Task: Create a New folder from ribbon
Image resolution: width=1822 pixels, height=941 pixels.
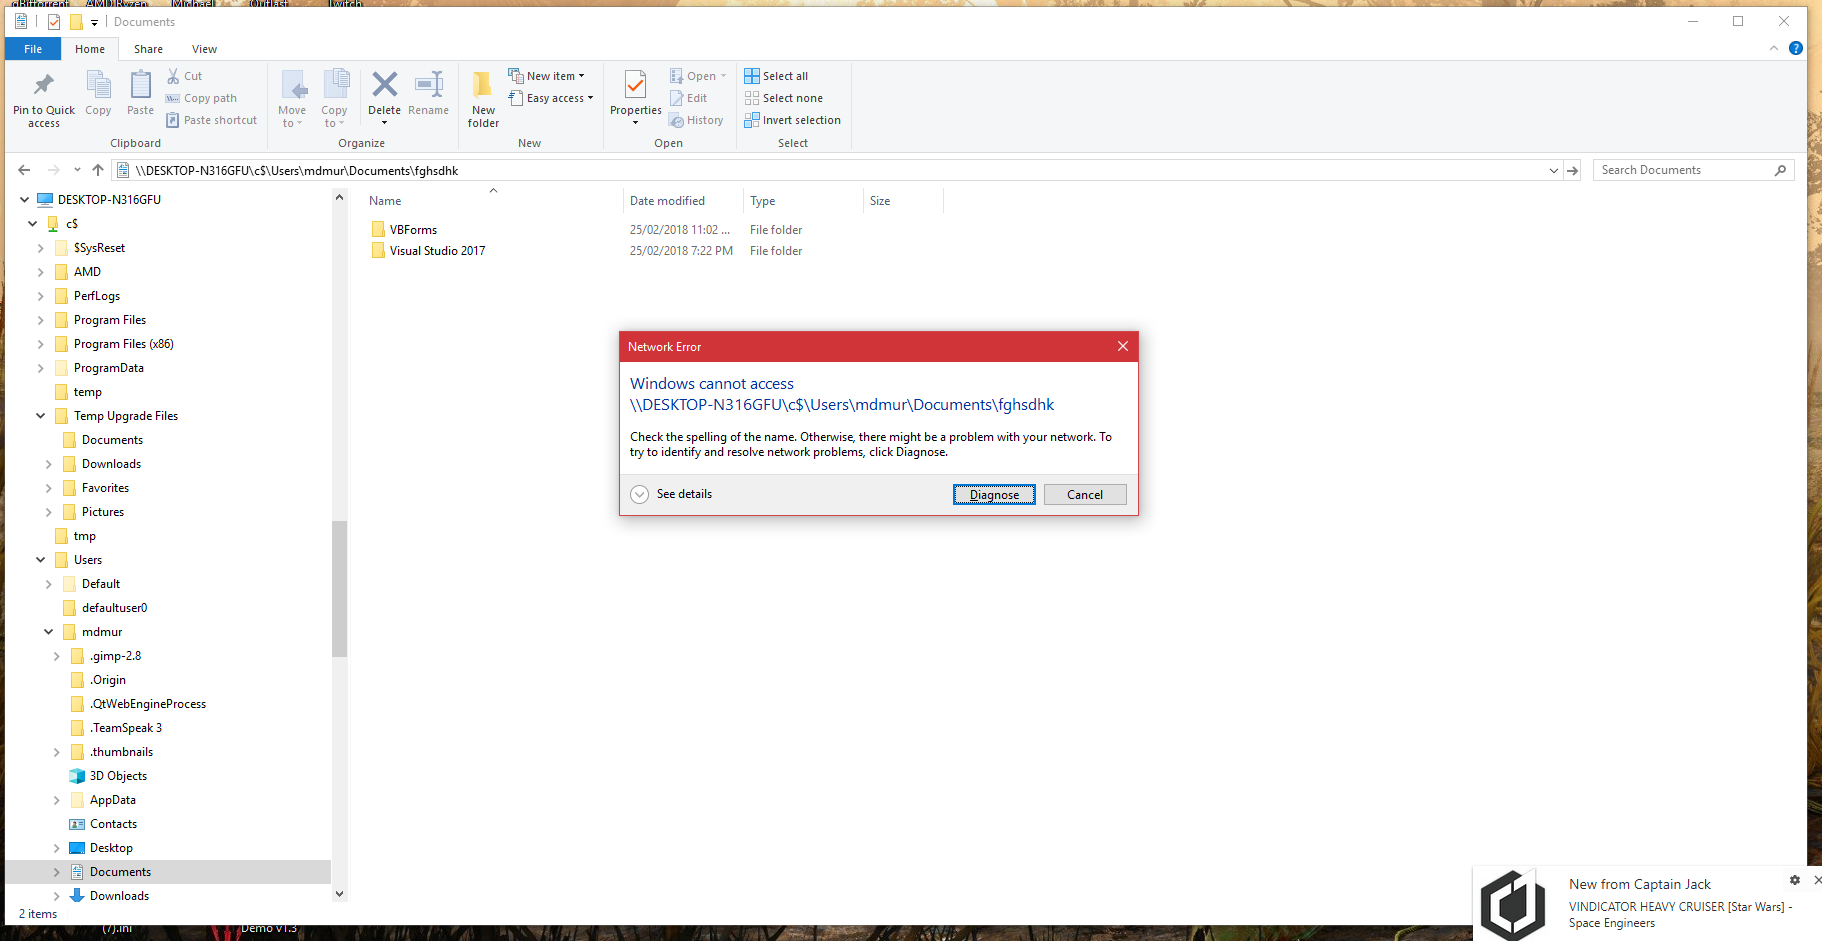Action: click(x=483, y=99)
